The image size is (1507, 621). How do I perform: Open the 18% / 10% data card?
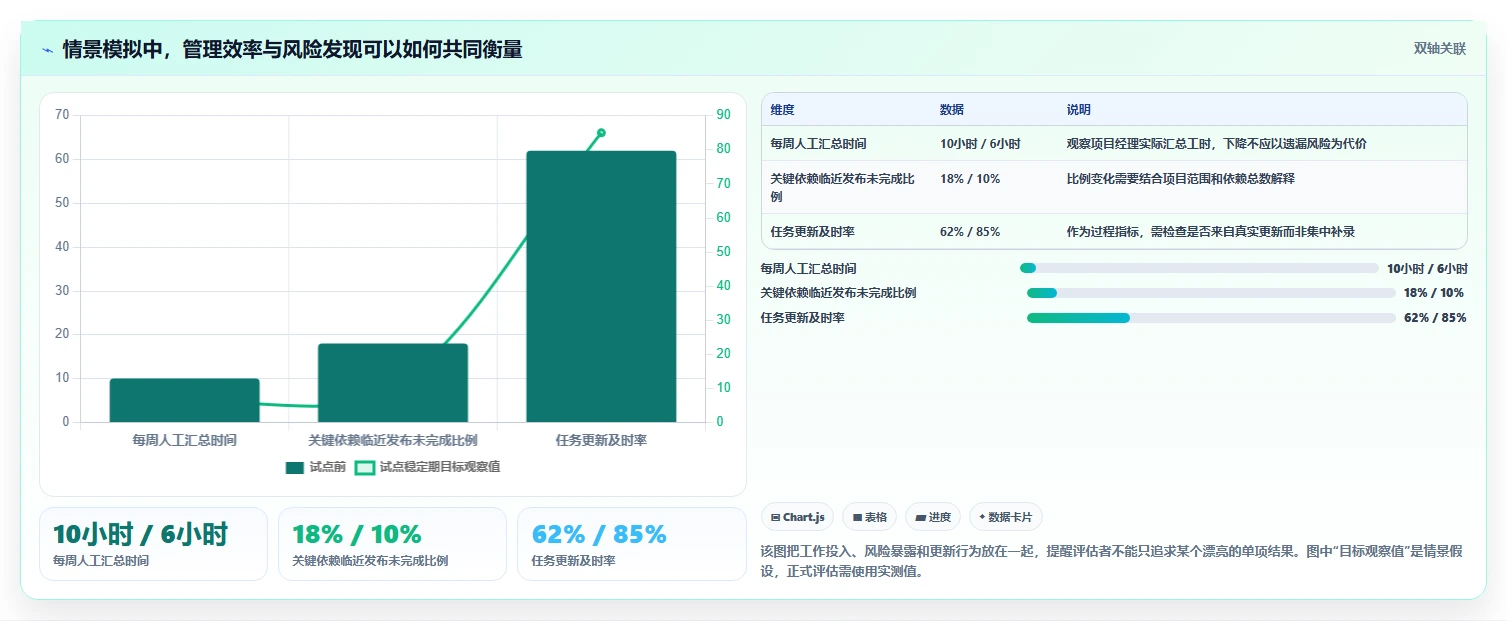click(392, 544)
